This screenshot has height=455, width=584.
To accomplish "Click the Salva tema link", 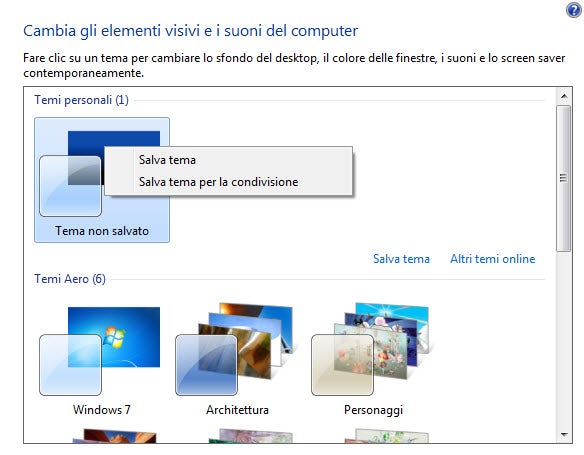I will click(x=401, y=259).
